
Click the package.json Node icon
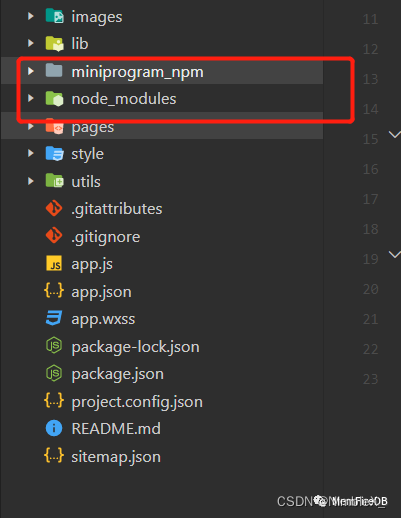[54, 373]
